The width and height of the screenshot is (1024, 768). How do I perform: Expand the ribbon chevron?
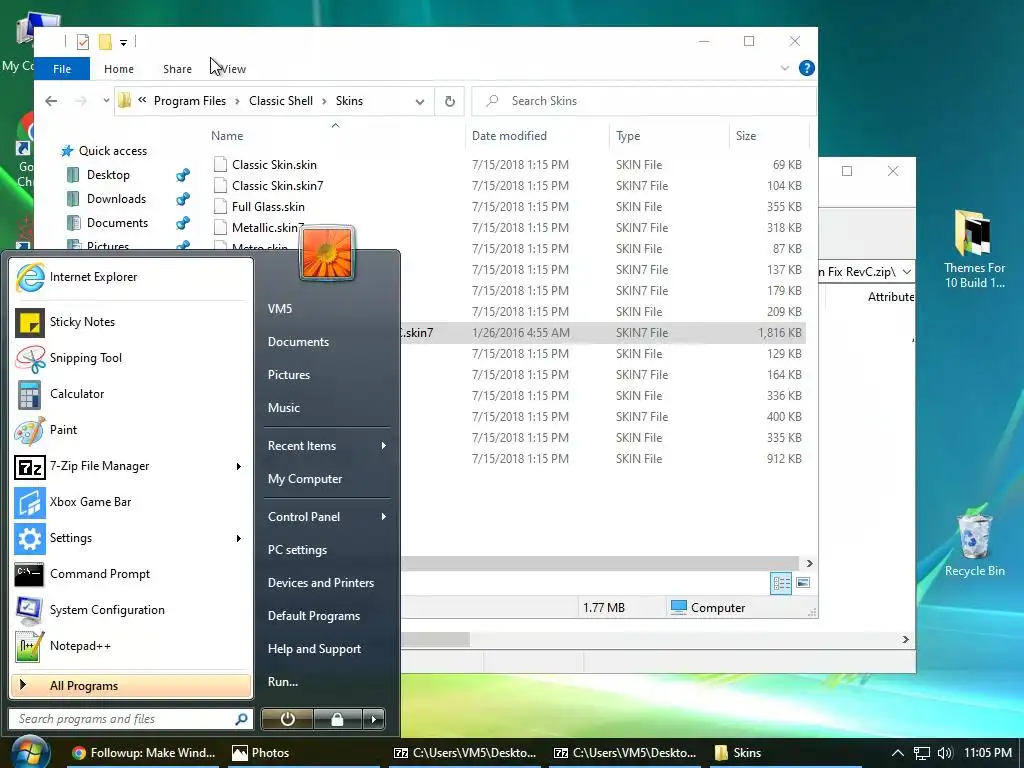coord(784,68)
